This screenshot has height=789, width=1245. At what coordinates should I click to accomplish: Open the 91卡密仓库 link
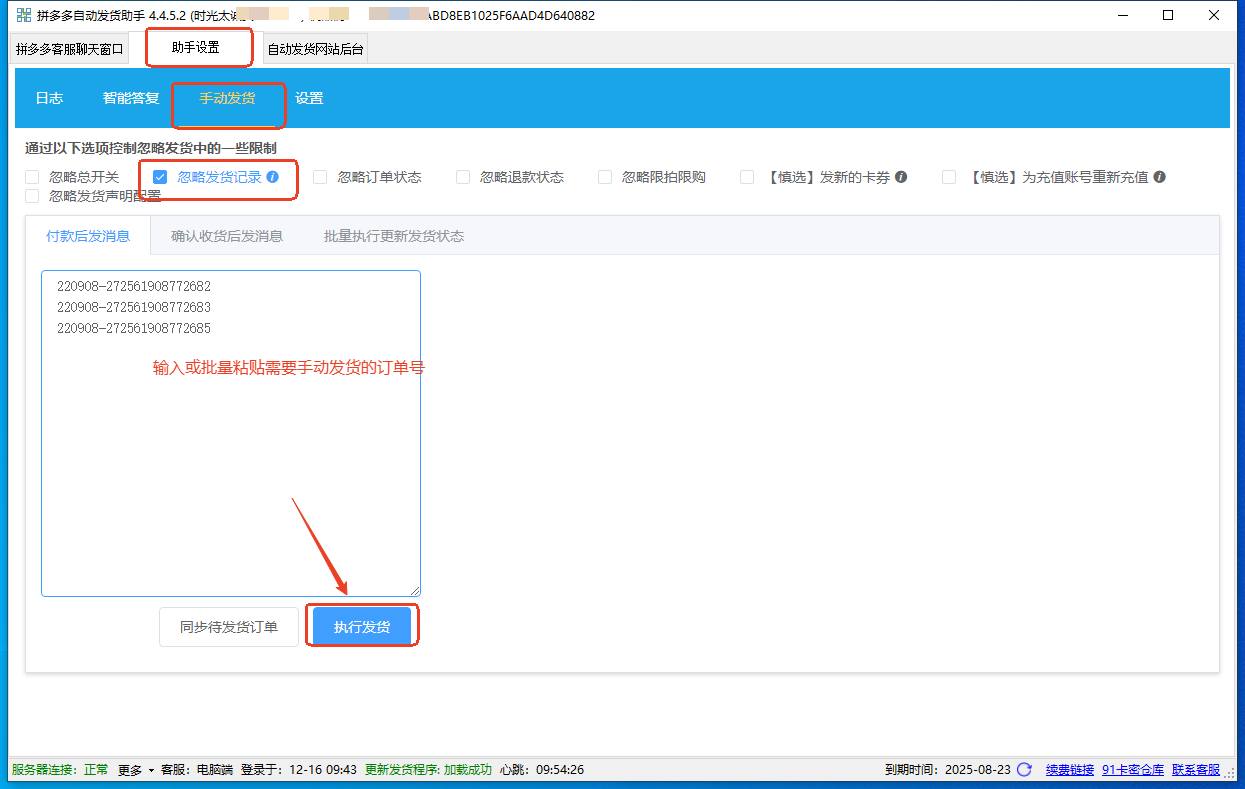click(1133, 769)
